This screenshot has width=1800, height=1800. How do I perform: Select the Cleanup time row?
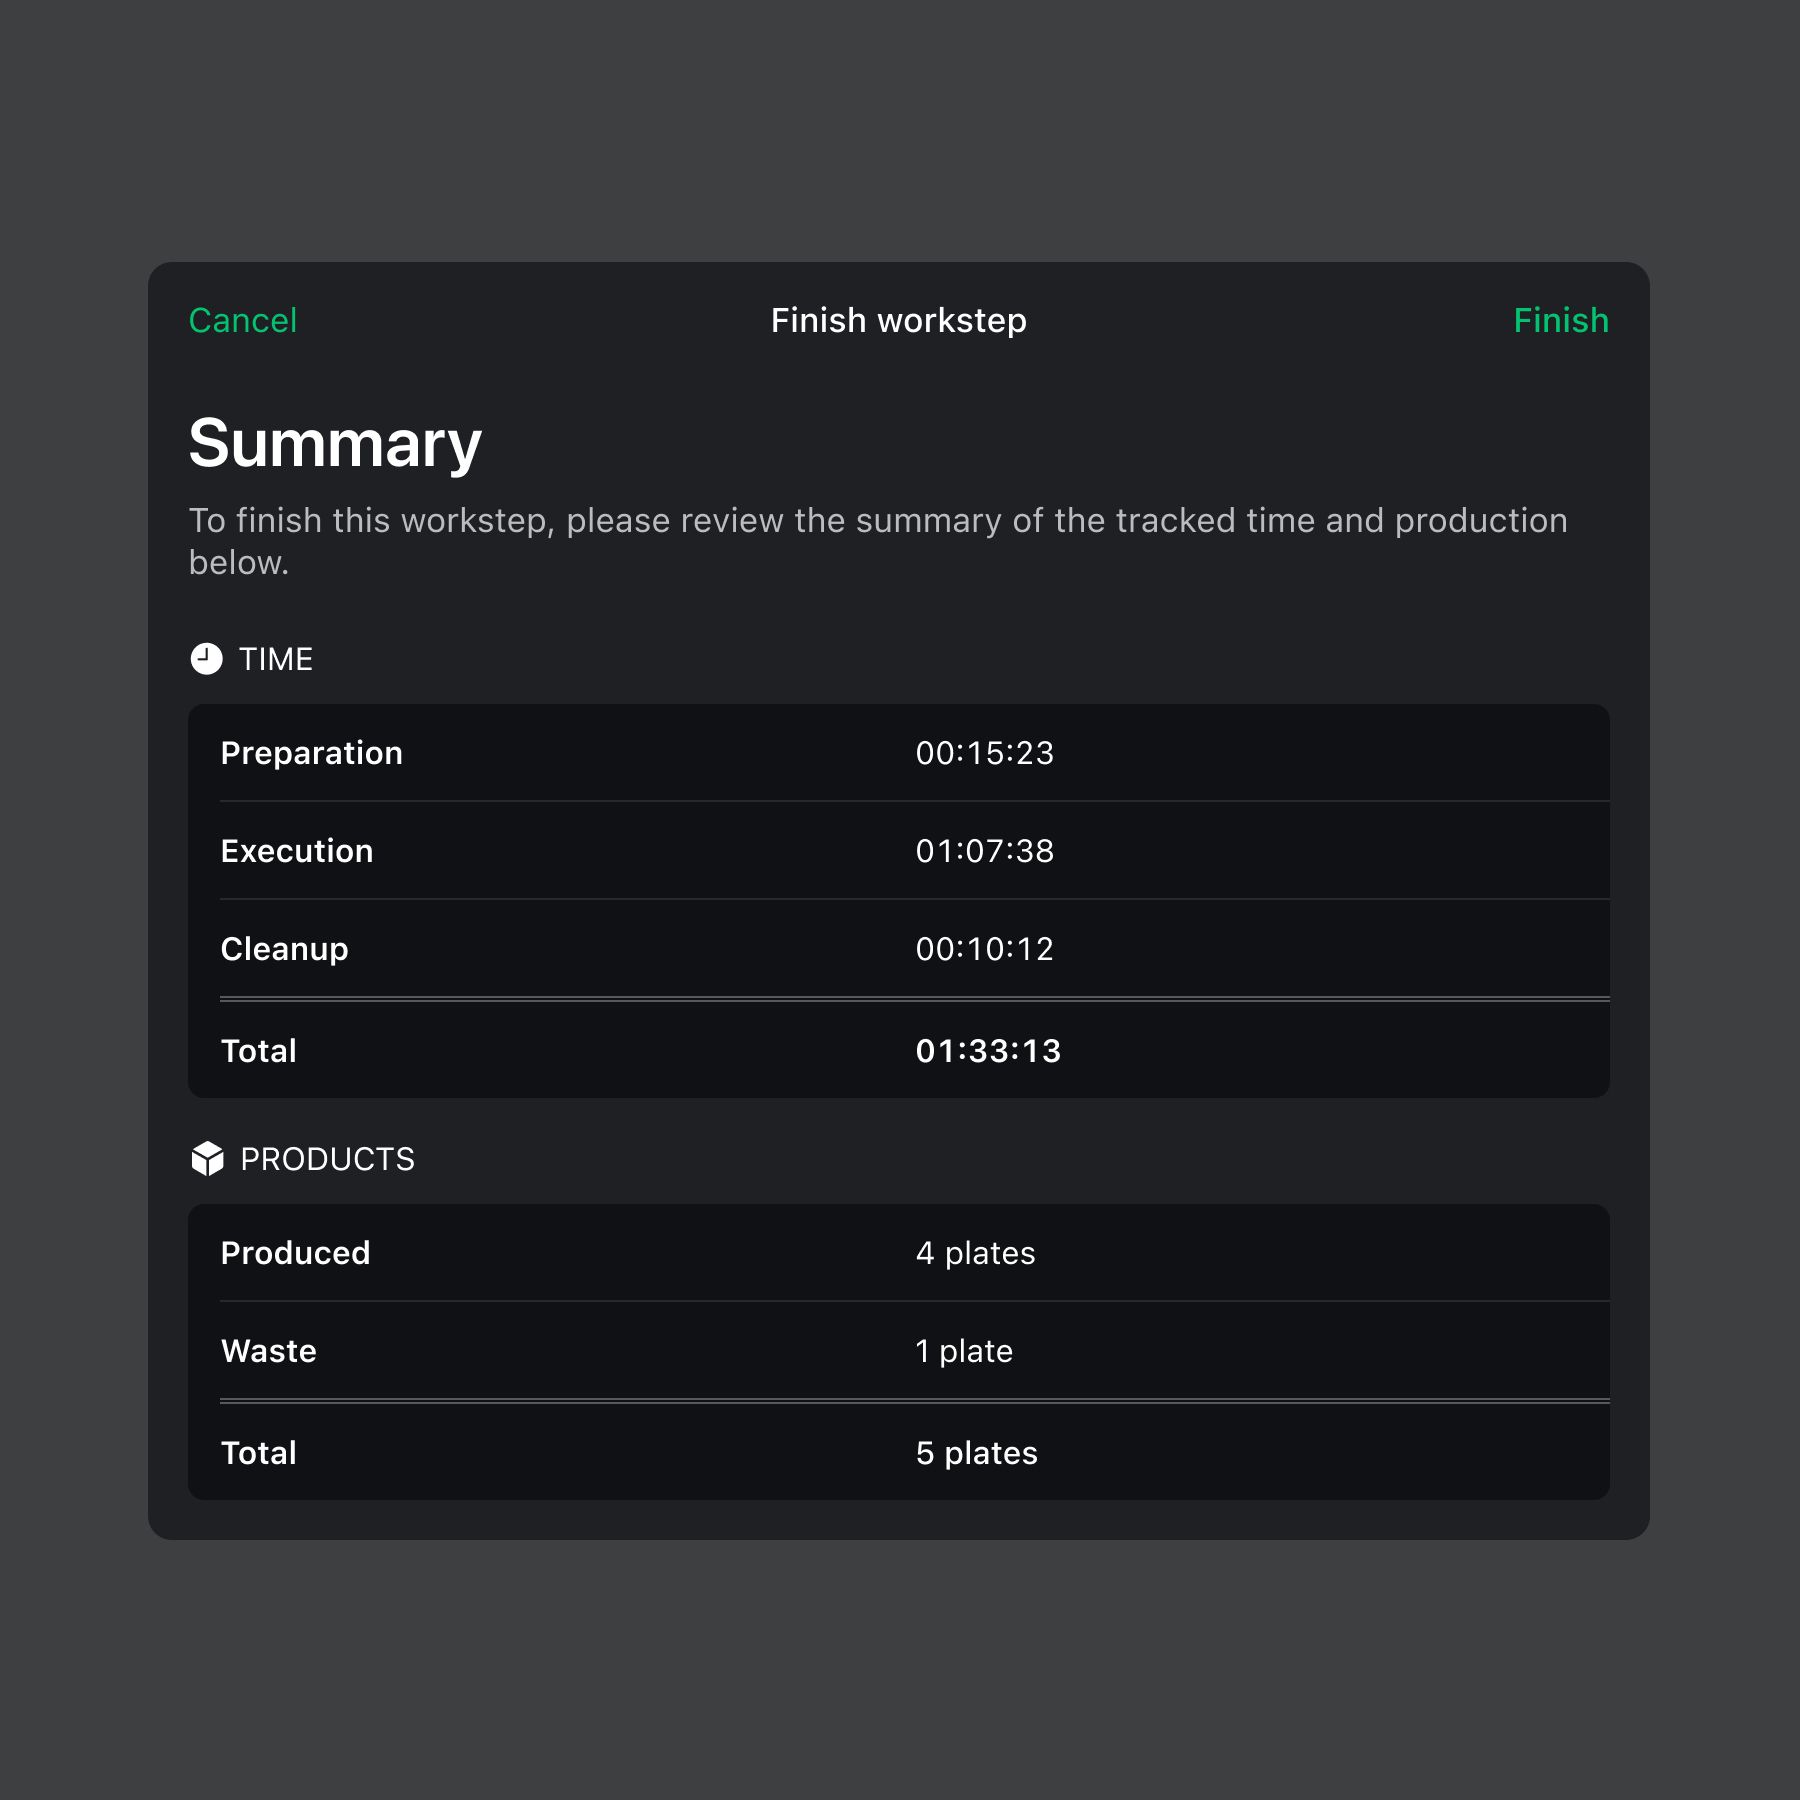[899, 949]
